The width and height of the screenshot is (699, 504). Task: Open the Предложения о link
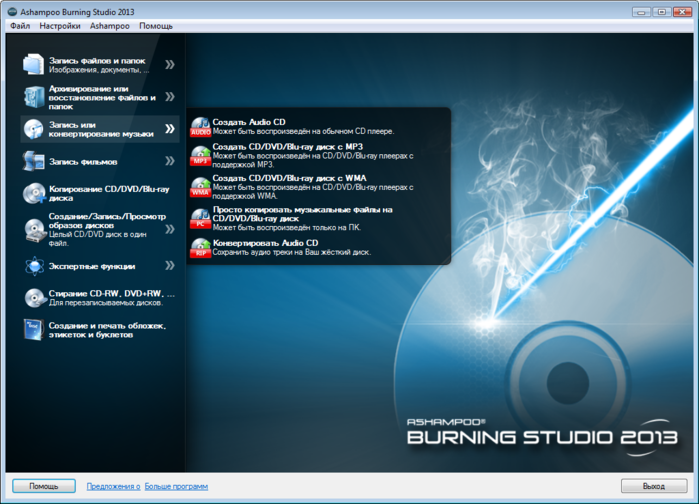pos(113,486)
